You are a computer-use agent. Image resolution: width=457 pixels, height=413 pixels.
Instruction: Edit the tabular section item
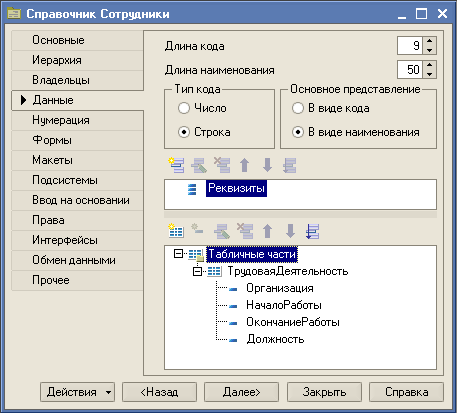(222, 231)
